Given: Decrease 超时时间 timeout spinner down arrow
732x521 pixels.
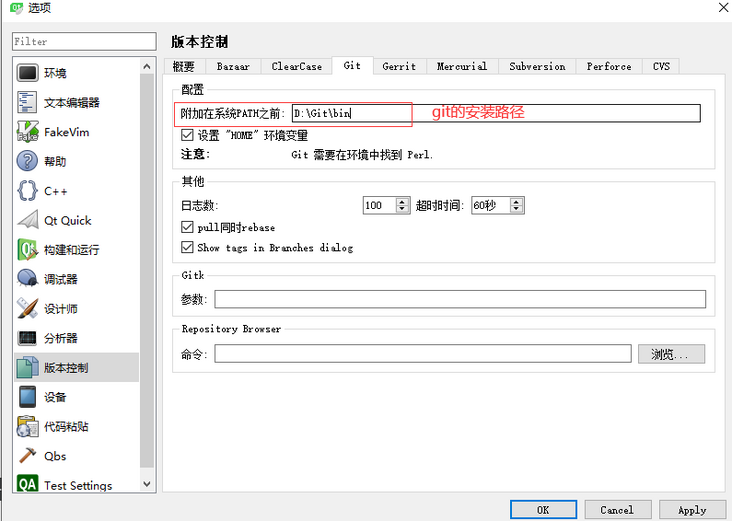Looking at the screenshot, I should pyautogui.click(x=516, y=209).
